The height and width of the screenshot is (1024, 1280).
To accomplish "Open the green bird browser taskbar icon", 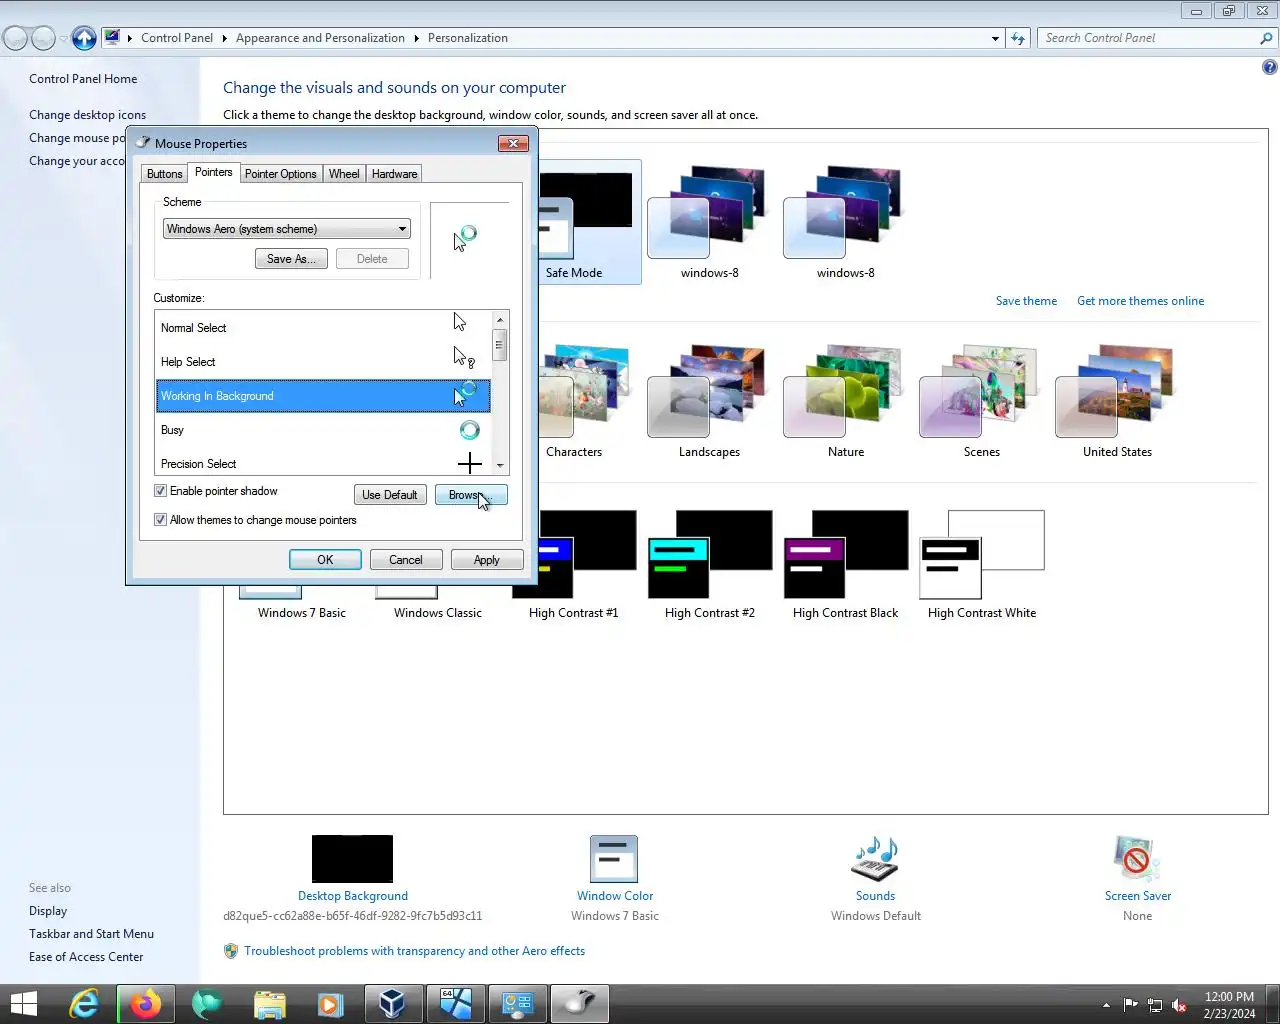I will (207, 1004).
